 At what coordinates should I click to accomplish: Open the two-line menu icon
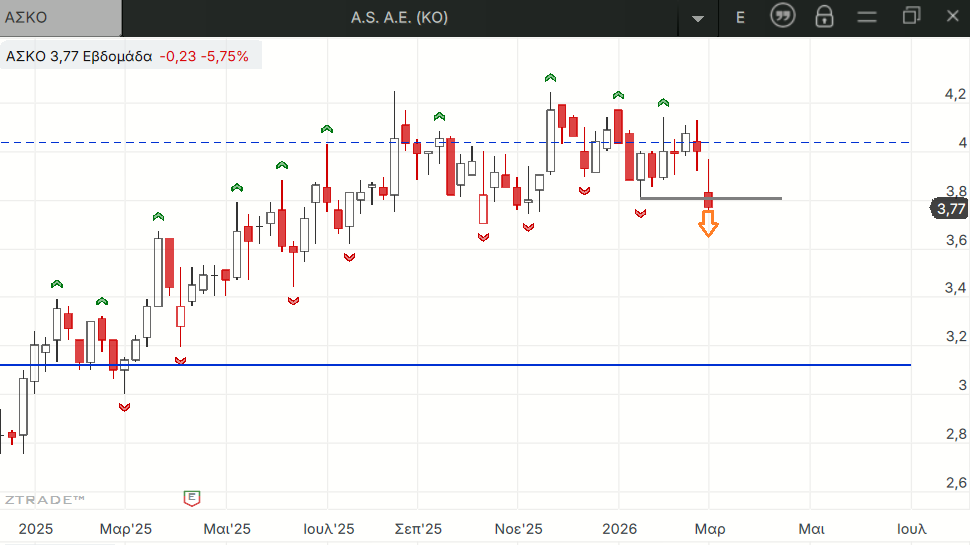click(867, 16)
